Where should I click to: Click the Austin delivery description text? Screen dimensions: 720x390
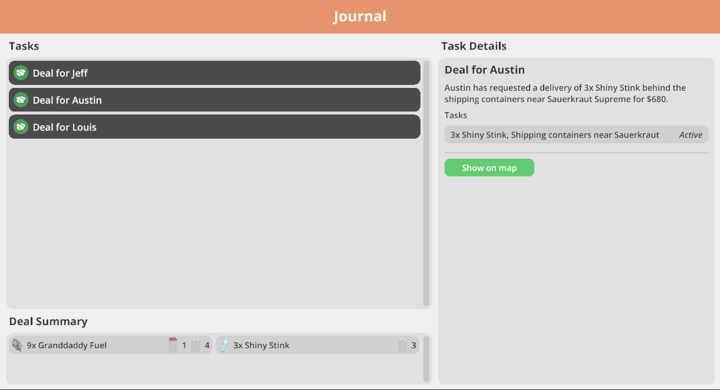[x=565, y=93]
